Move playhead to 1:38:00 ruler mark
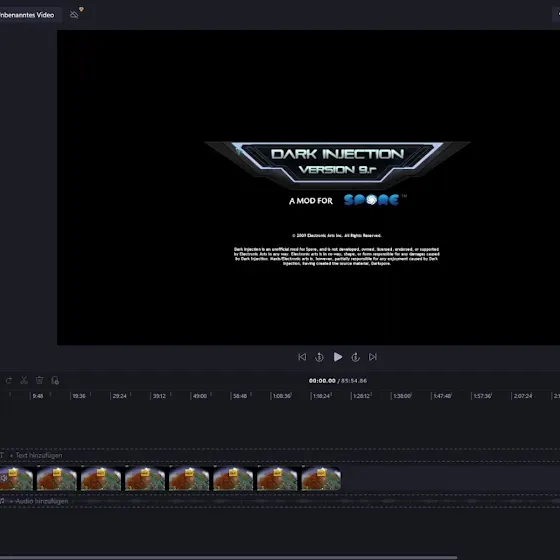 click(401, 396)
